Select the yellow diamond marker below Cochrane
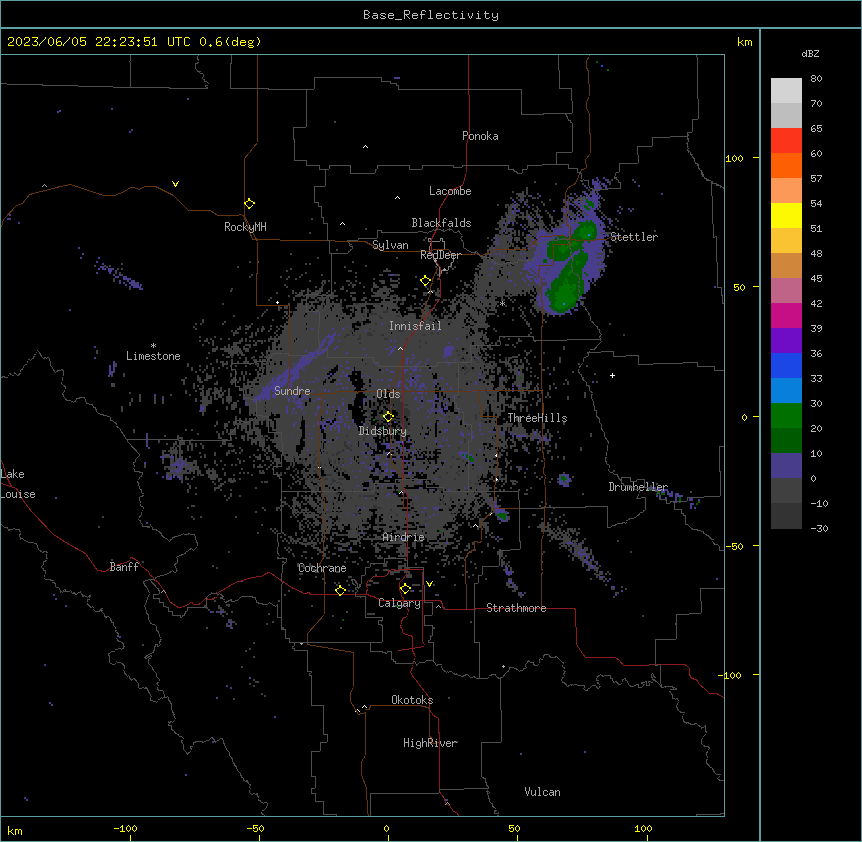This screenshot has height=842, width=862. pyautogui.click(x=340, y=590)
